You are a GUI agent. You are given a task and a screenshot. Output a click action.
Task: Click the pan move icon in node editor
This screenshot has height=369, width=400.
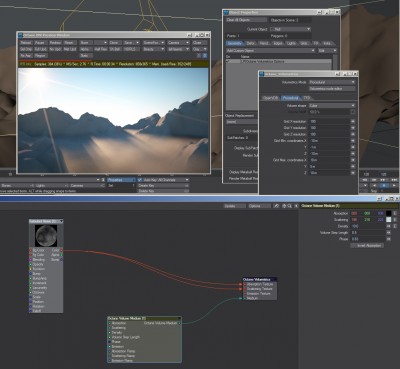284,206
